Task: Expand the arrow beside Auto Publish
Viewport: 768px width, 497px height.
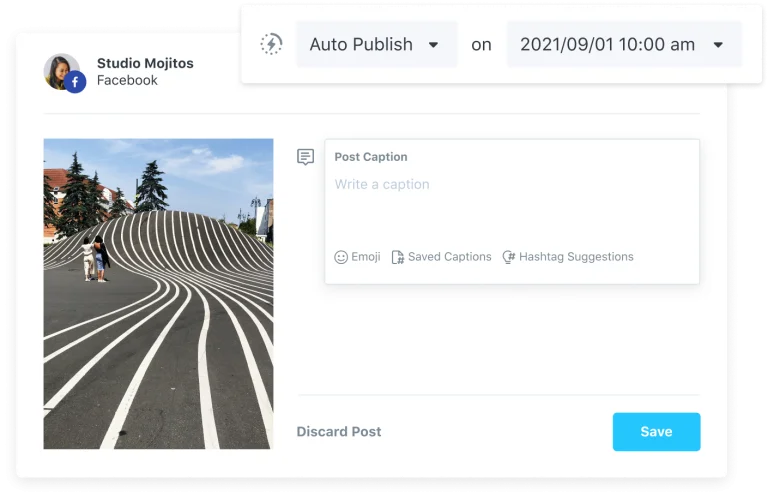Action: (x=433, y=45)
